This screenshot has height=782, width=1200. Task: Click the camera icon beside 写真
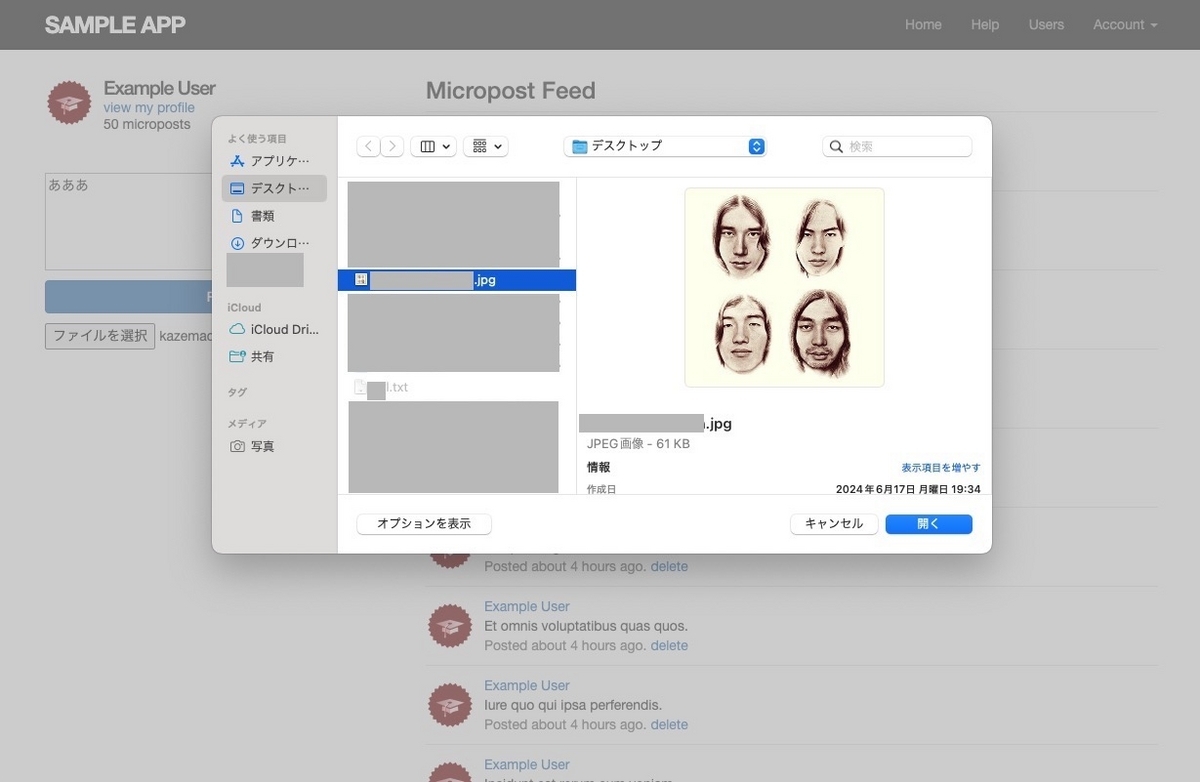237,446
